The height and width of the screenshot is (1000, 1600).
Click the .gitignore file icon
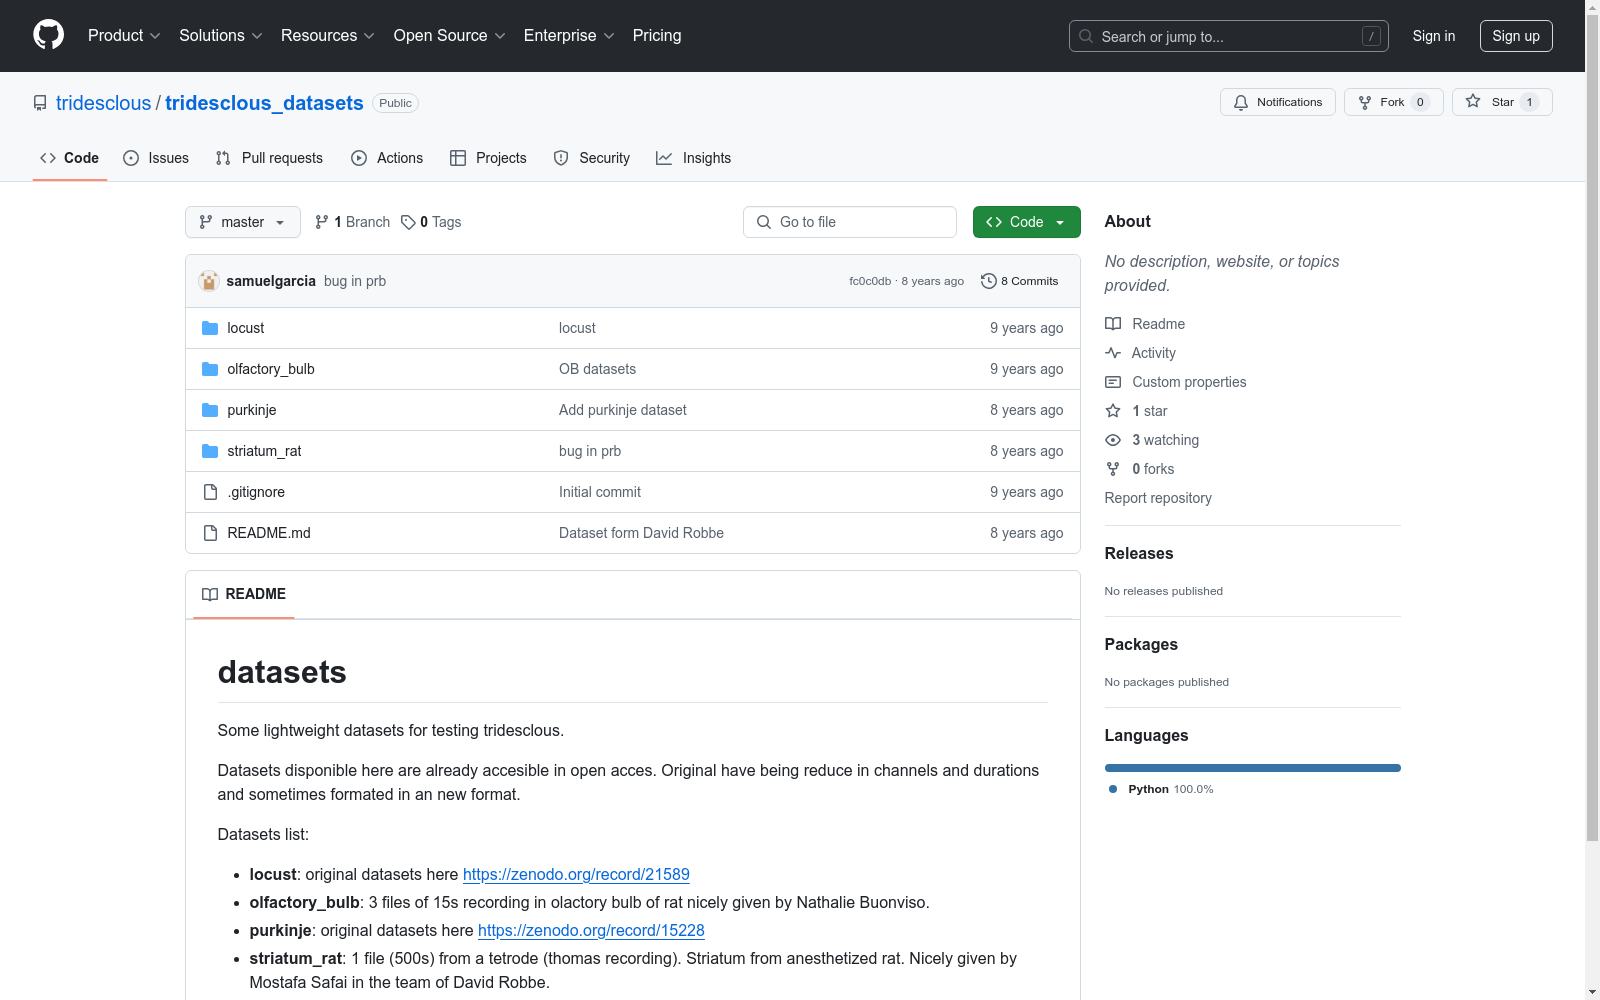point(210,492)
